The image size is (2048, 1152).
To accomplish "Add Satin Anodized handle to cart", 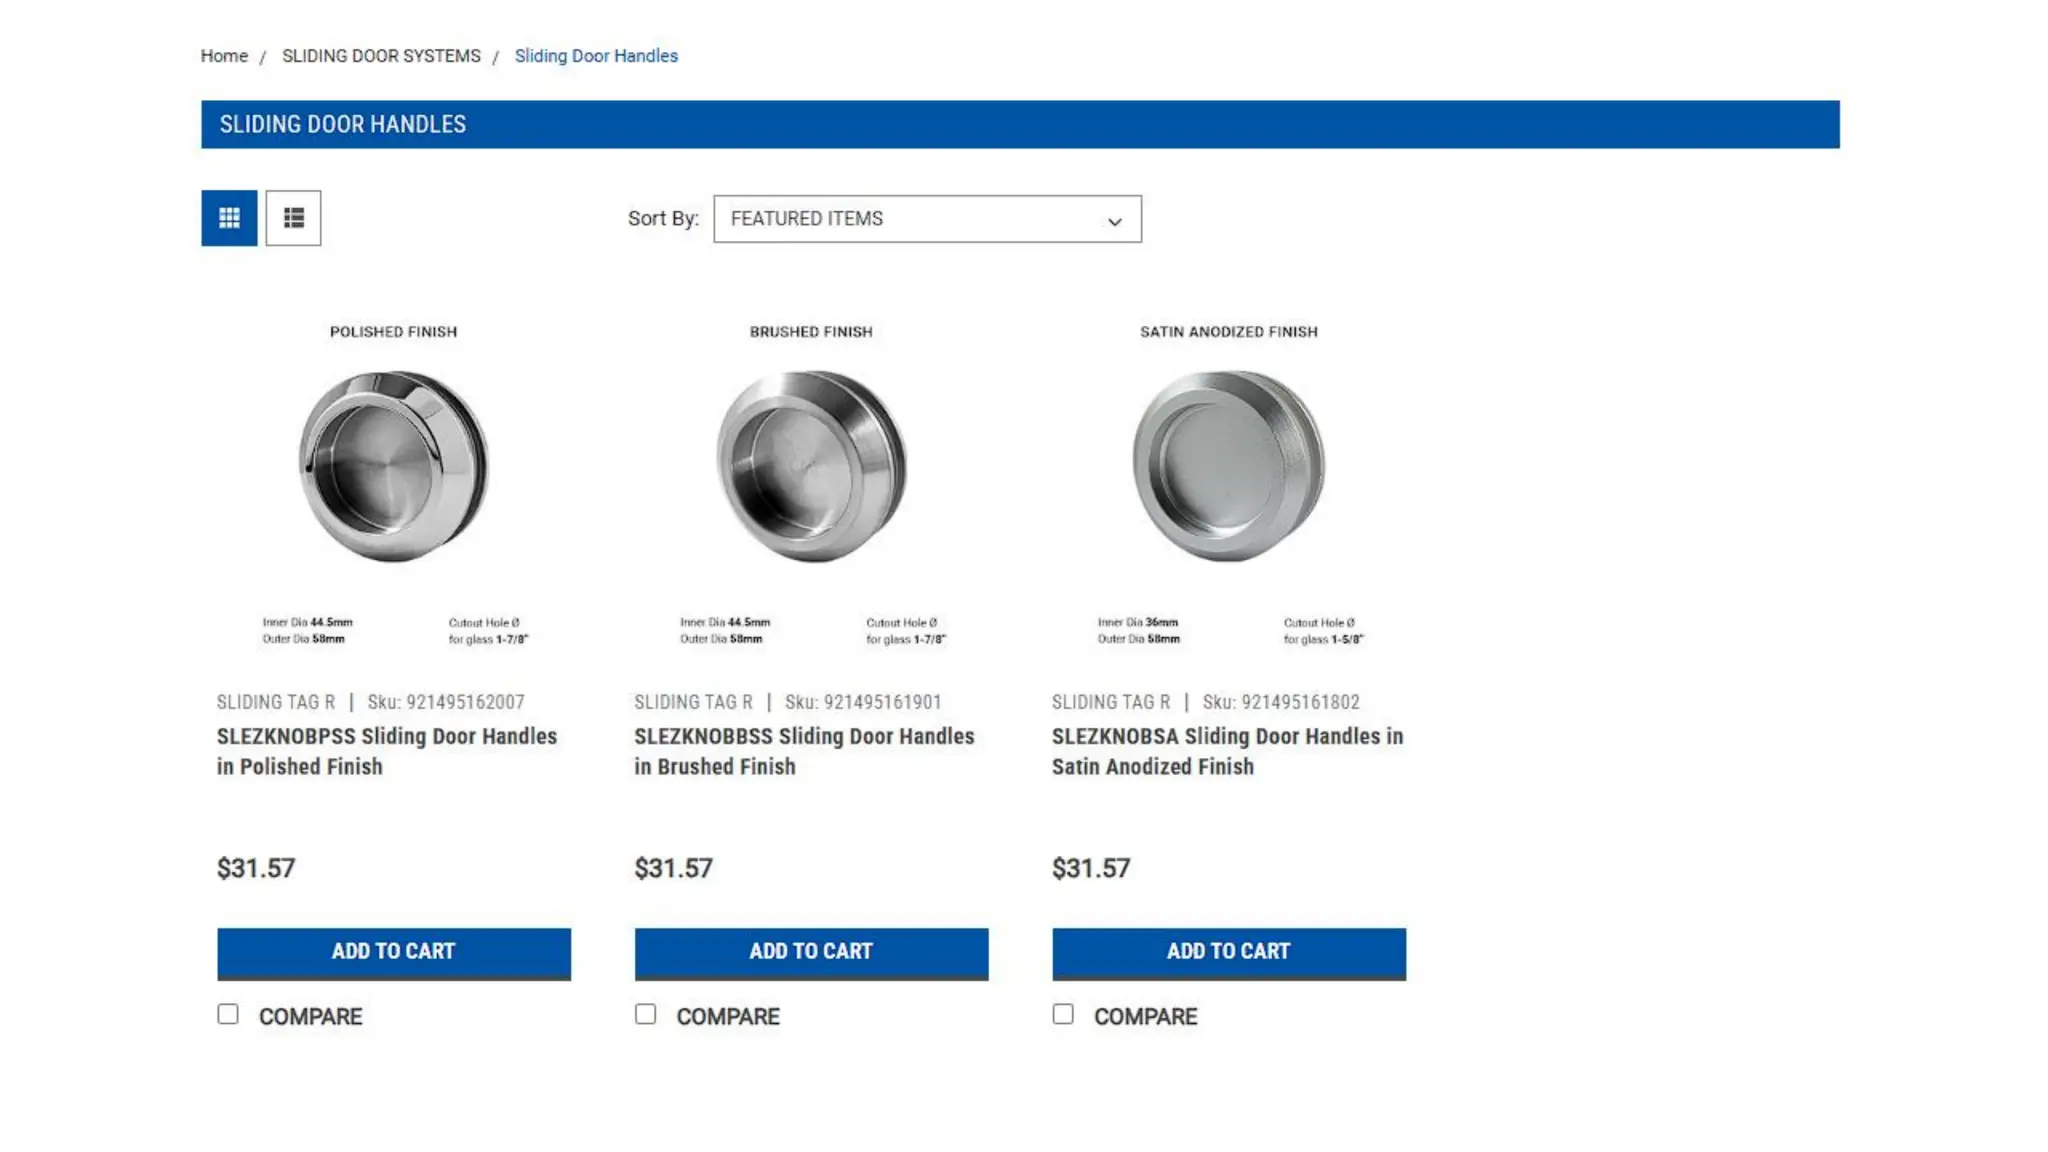I will click(x=1229, y=953).
